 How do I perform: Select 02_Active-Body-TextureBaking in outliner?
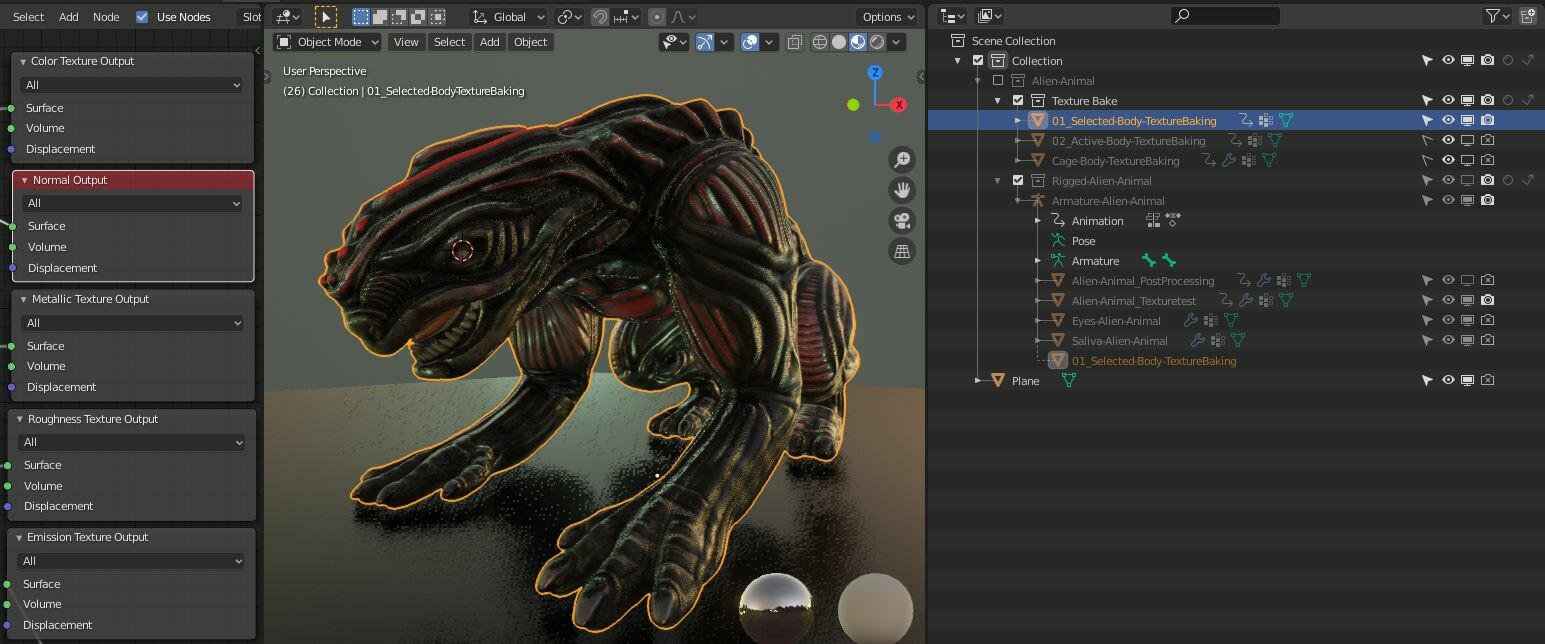click(x=1128, y=141)
